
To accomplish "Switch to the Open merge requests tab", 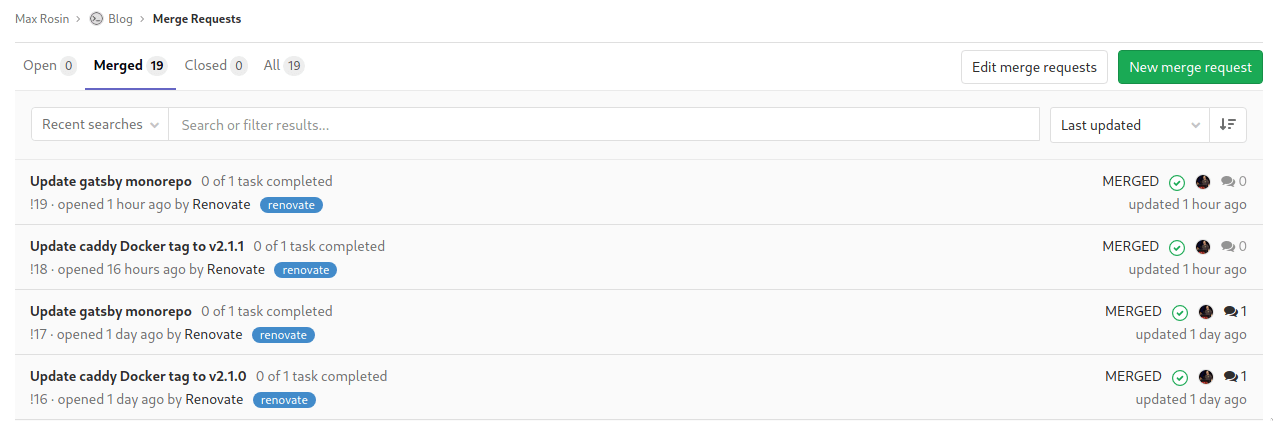I will (50, 66).
